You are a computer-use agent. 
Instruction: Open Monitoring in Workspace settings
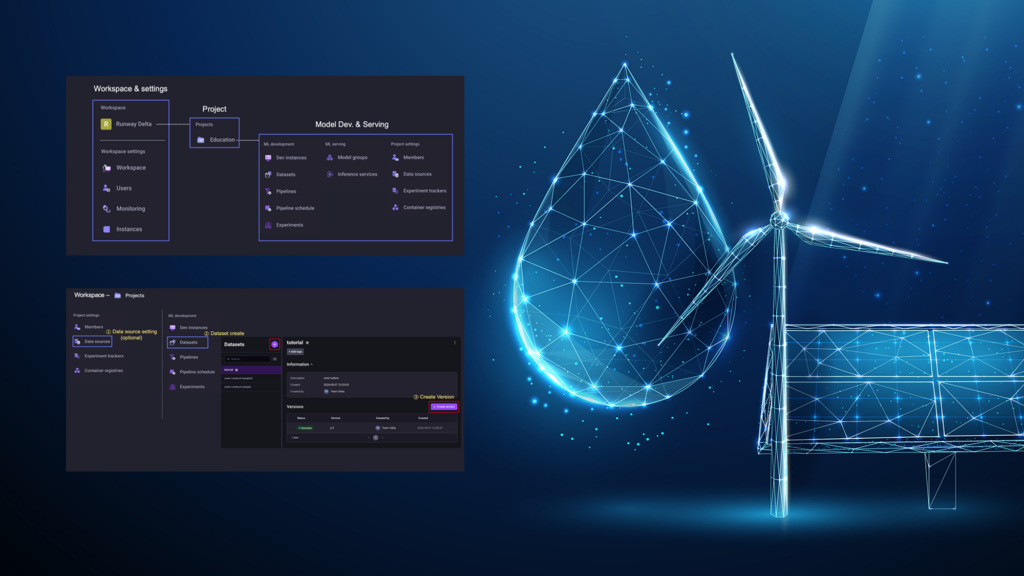[x=130, y=209]
